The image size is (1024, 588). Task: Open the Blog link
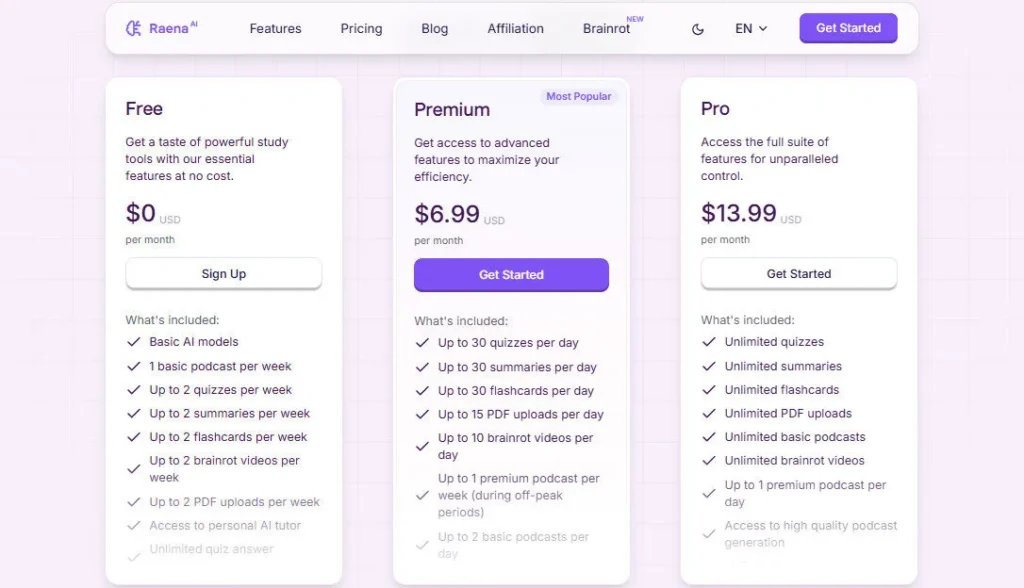click(x=435, y=29)
